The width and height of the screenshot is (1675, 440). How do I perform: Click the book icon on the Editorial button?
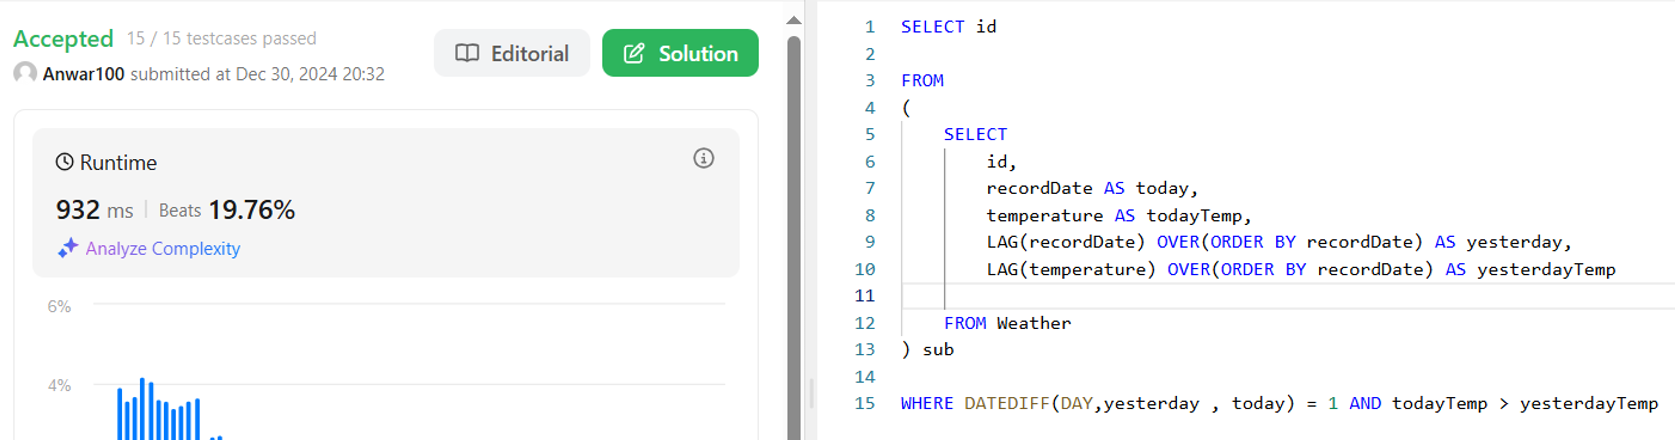click(467, 53)
